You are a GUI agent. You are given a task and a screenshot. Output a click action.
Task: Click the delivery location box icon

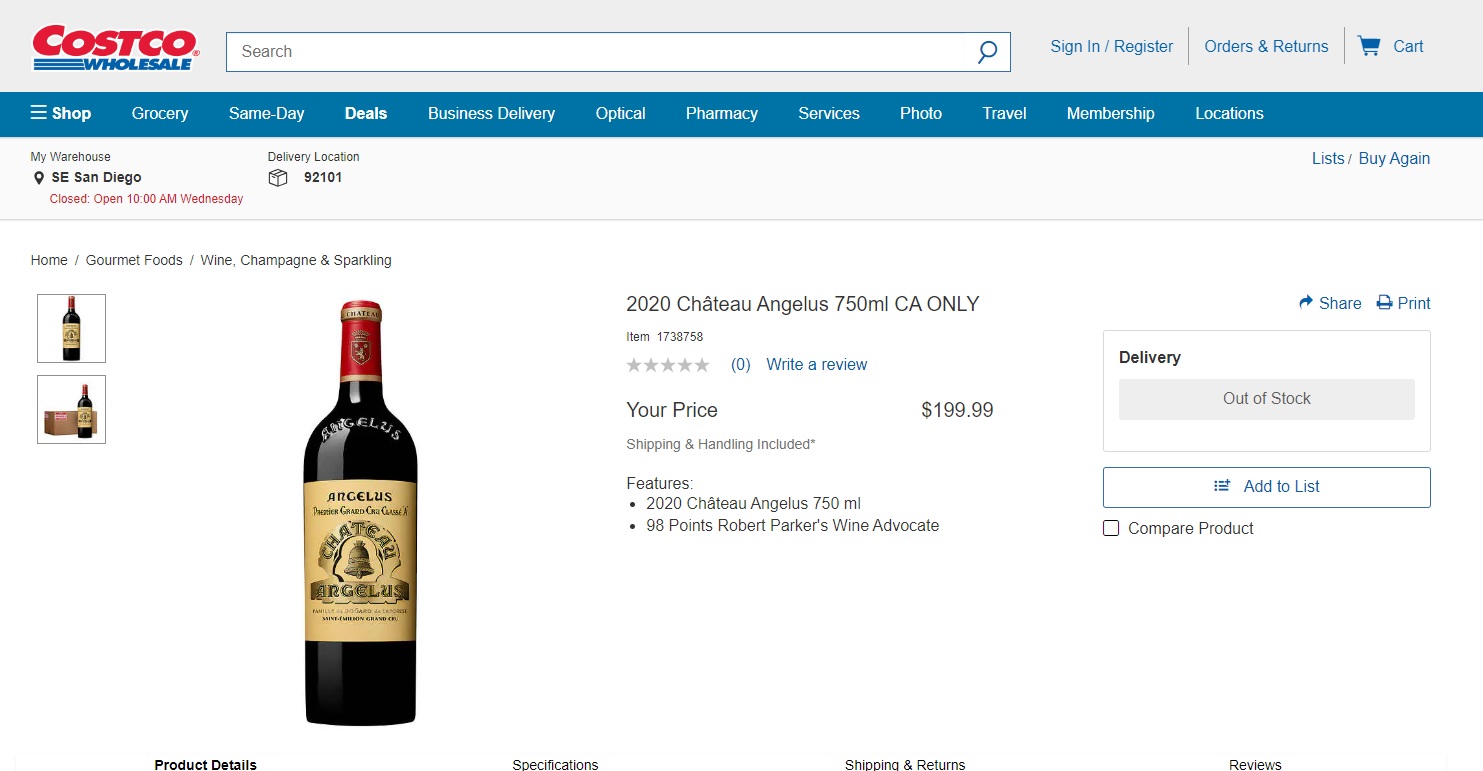click(278, 178)
